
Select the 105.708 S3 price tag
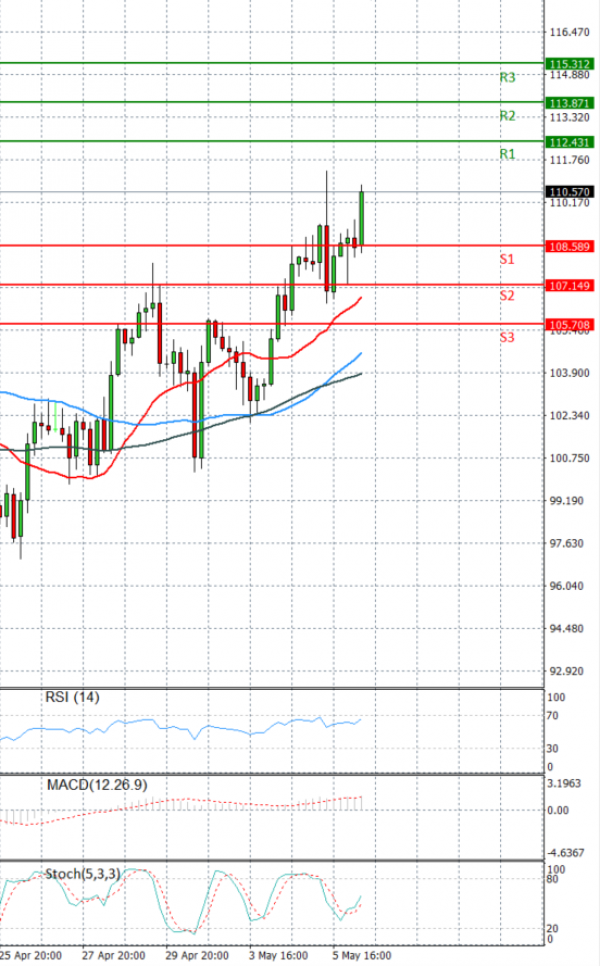pos(570,325)
